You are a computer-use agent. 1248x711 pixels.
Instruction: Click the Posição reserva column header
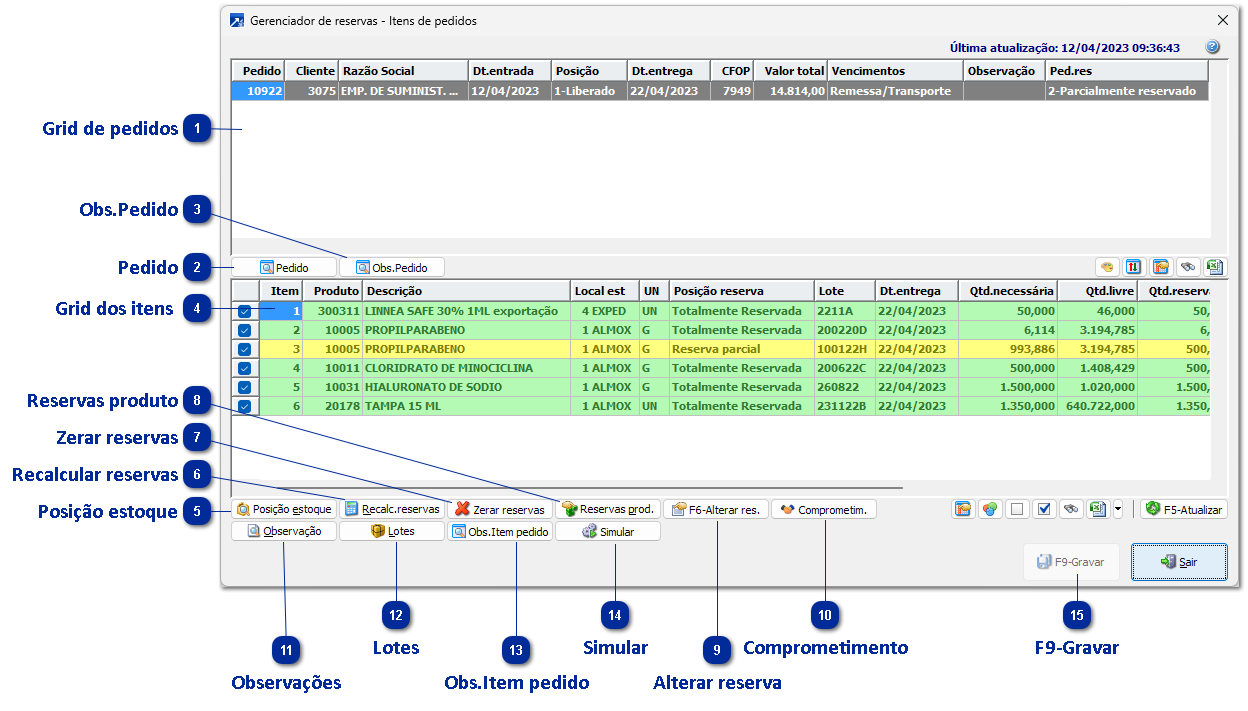740,291
